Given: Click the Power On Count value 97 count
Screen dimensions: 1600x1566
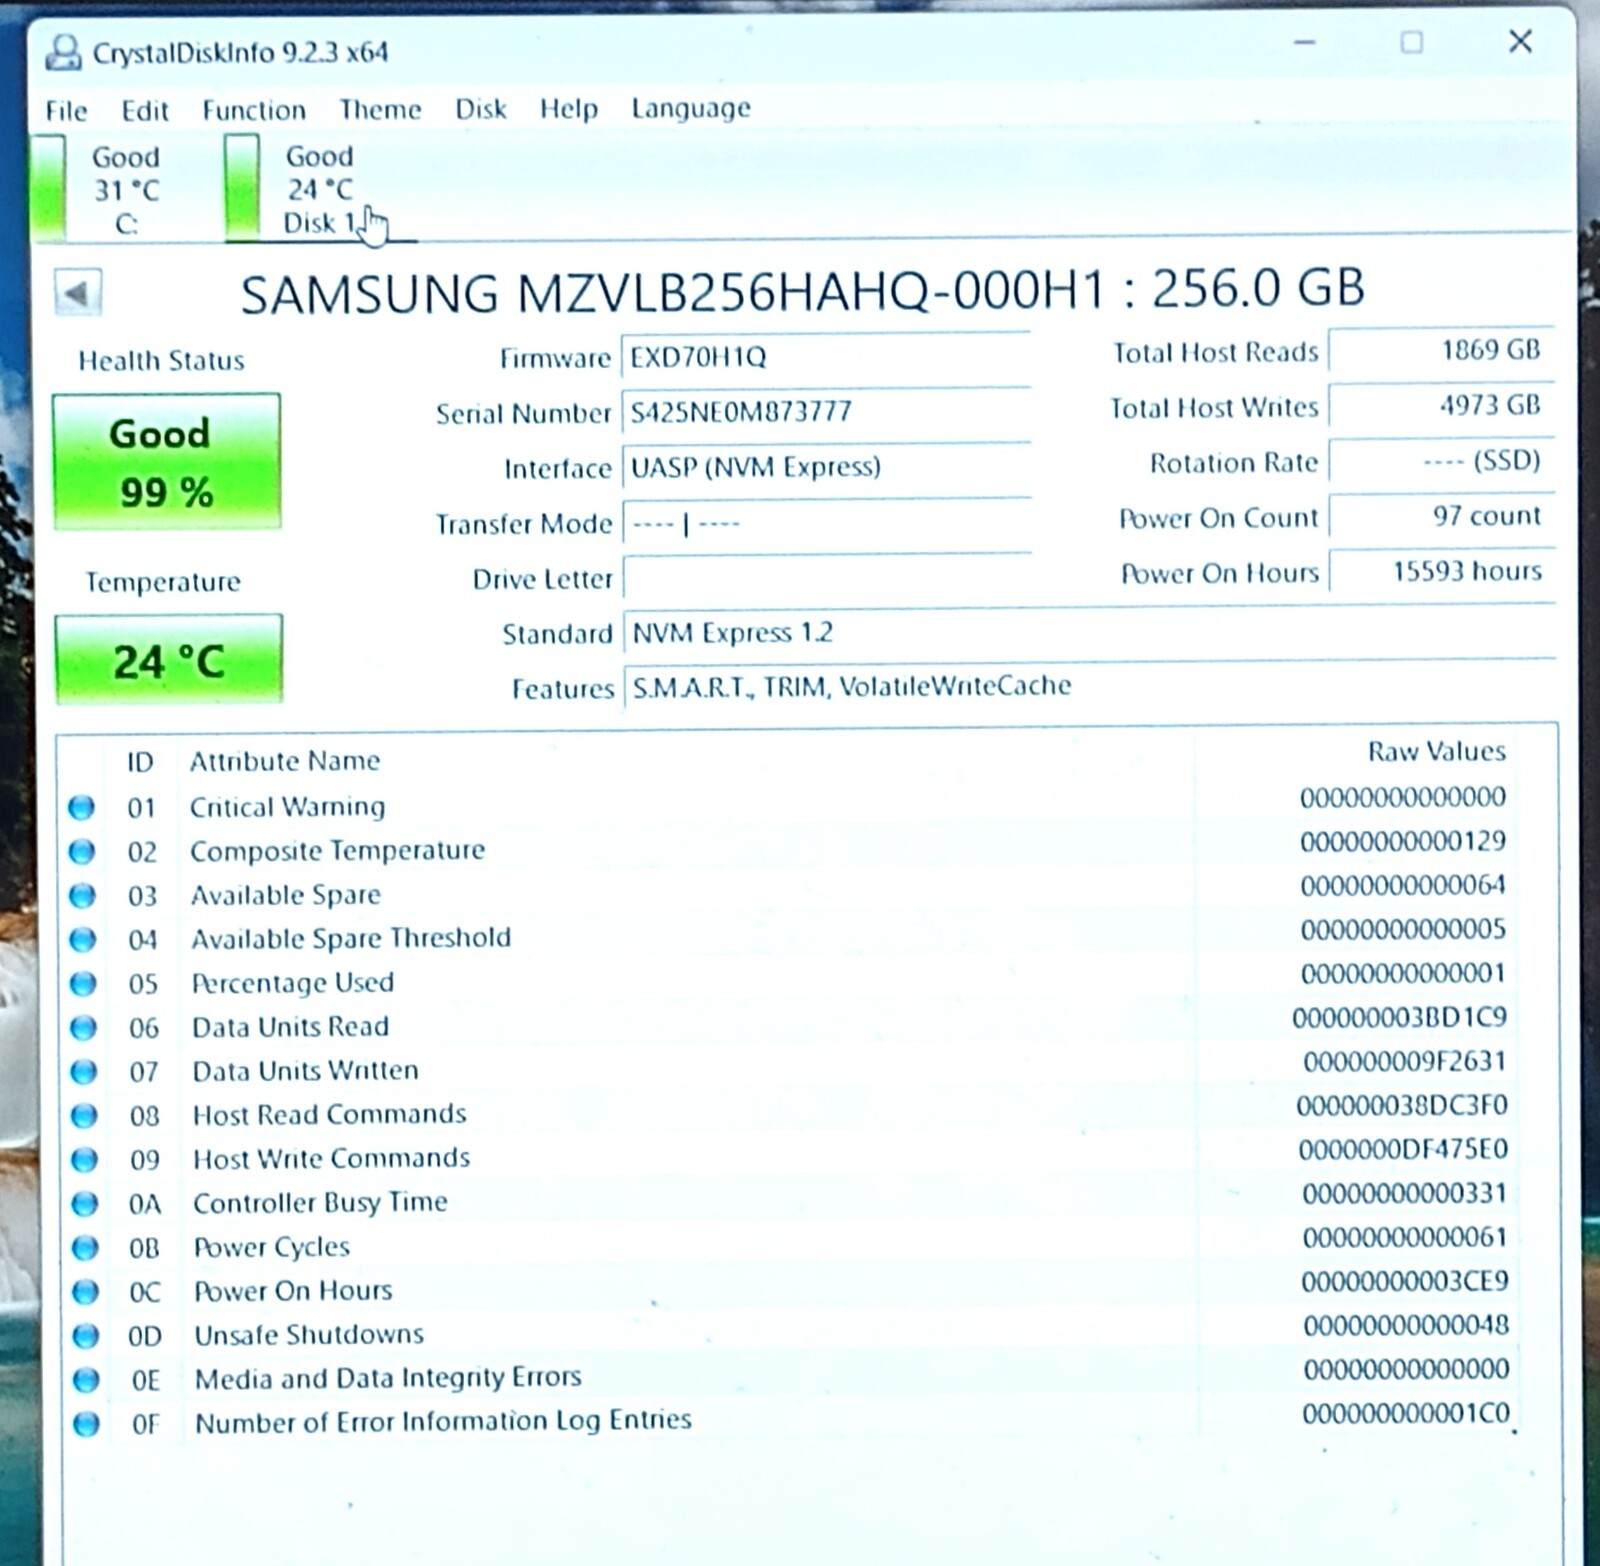Looking at the screenshot, I should 1441,516.
